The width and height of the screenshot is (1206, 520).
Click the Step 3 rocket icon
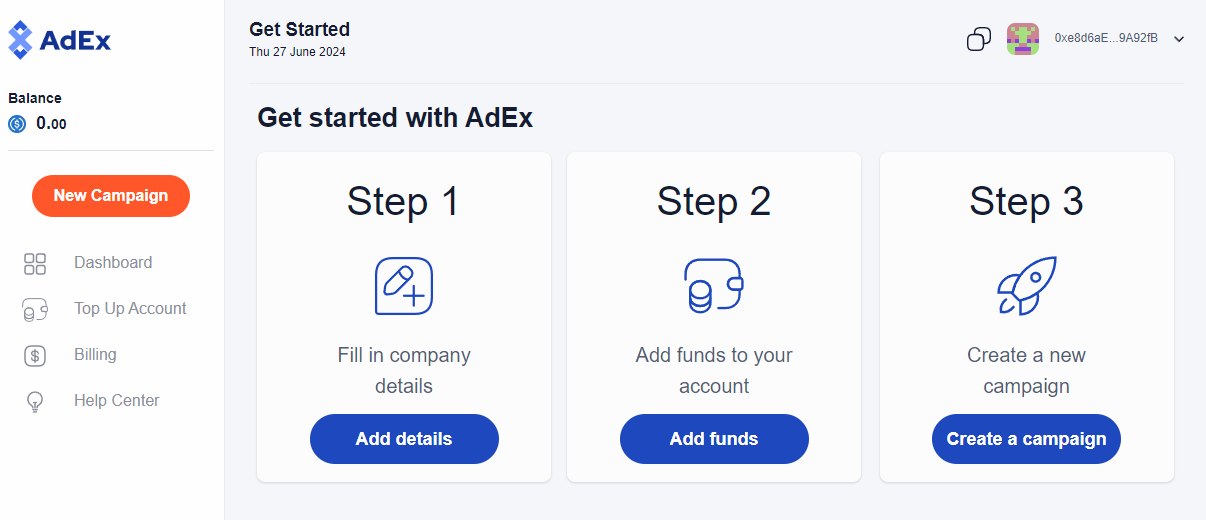(1027, 286)
